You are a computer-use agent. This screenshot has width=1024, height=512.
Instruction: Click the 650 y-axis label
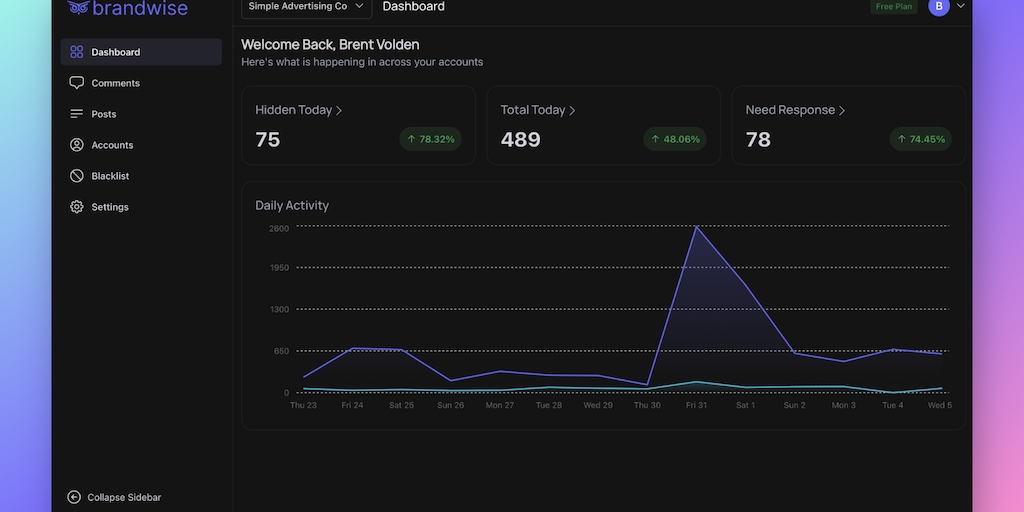[x=281, y=351]
